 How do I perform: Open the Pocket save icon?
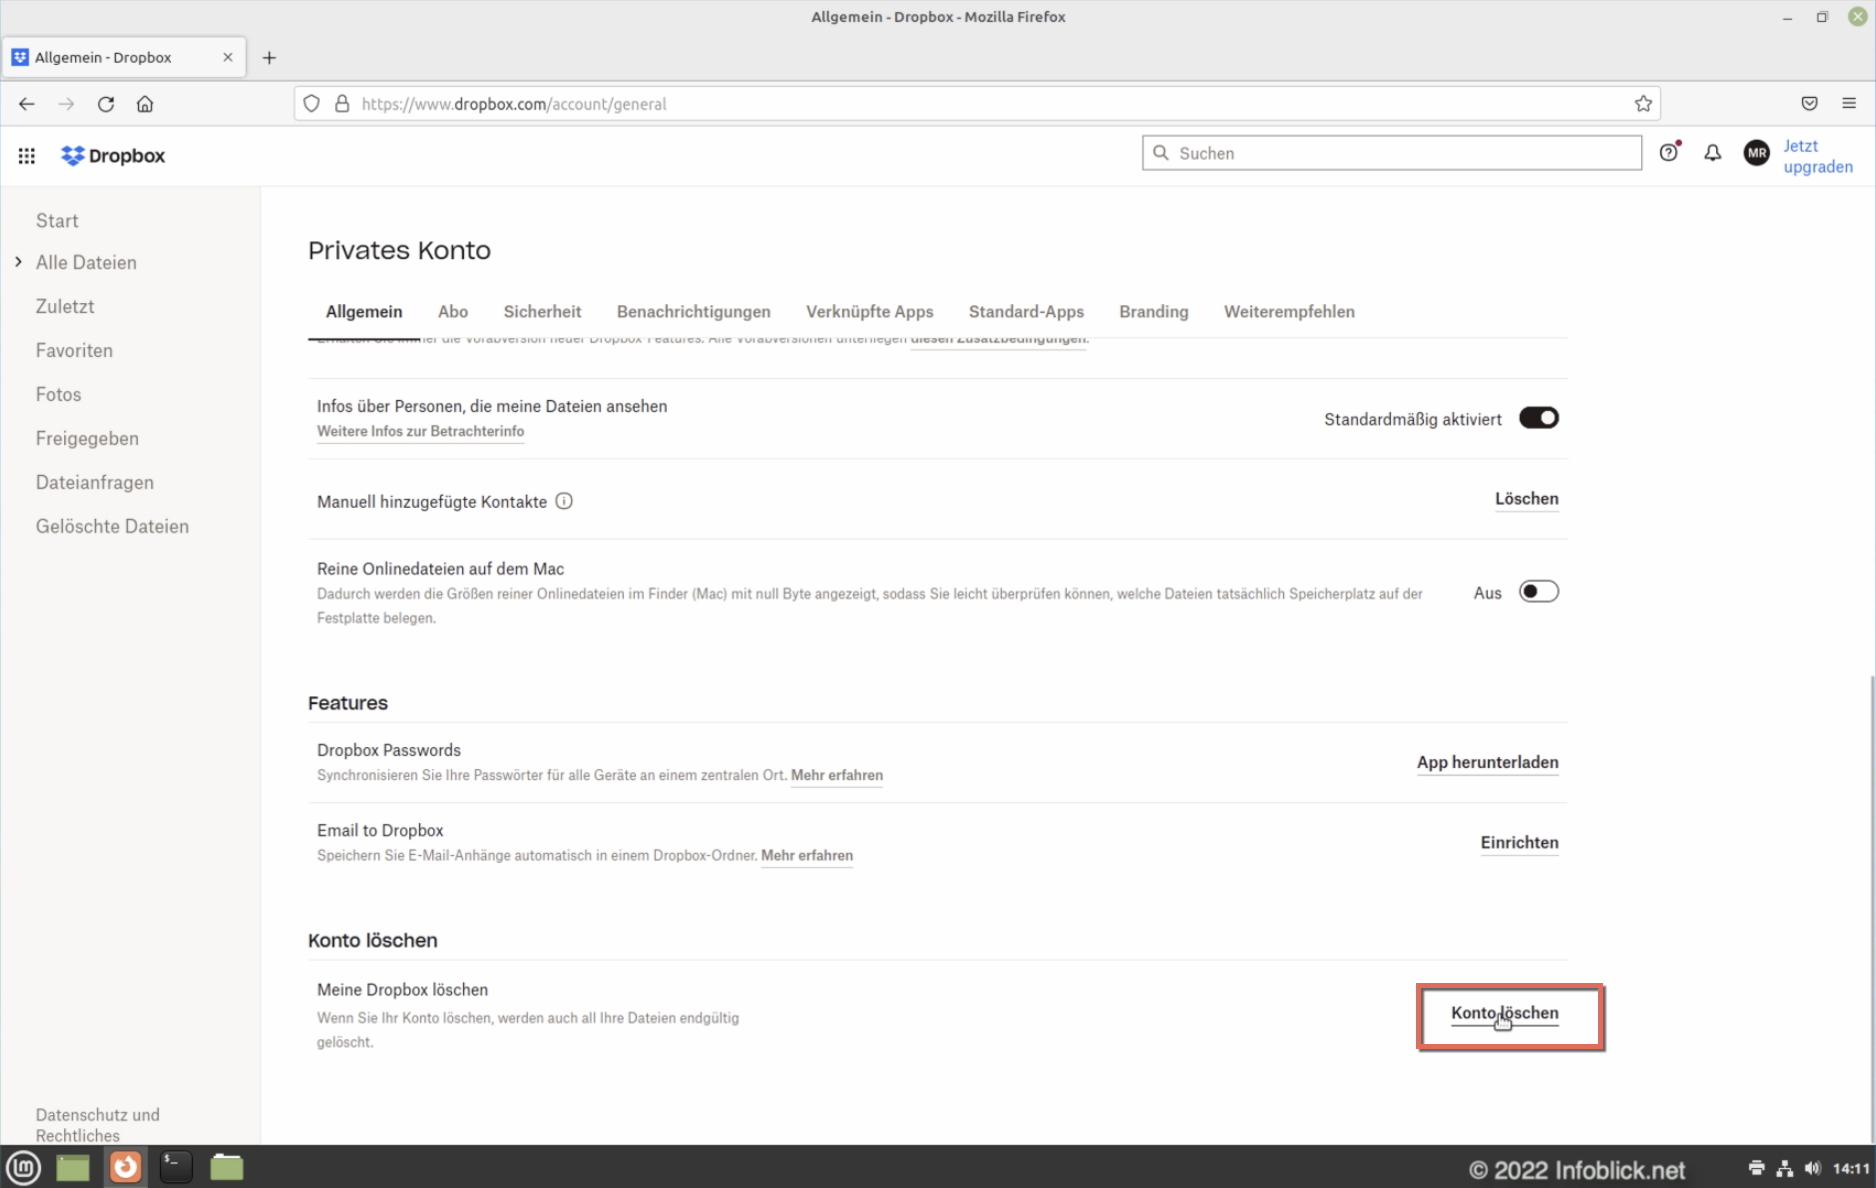[1809, 104]
